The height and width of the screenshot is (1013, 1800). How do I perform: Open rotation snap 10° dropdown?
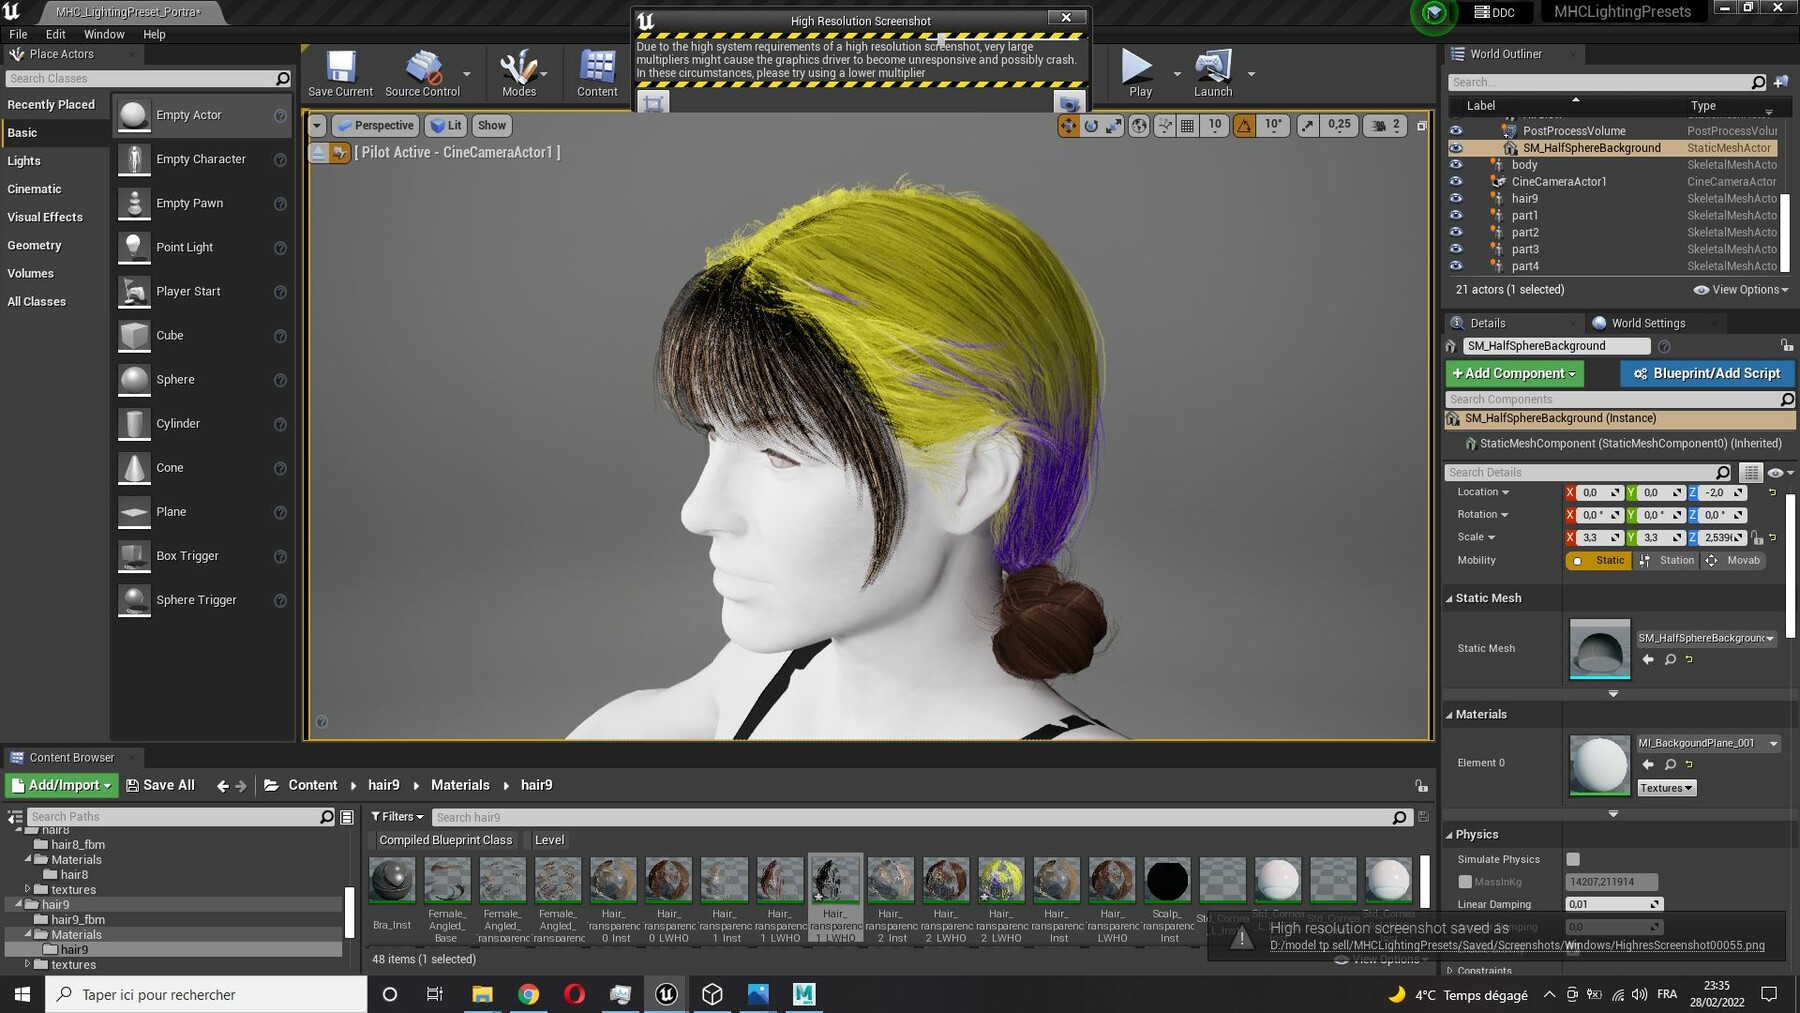pos(1272,125)
